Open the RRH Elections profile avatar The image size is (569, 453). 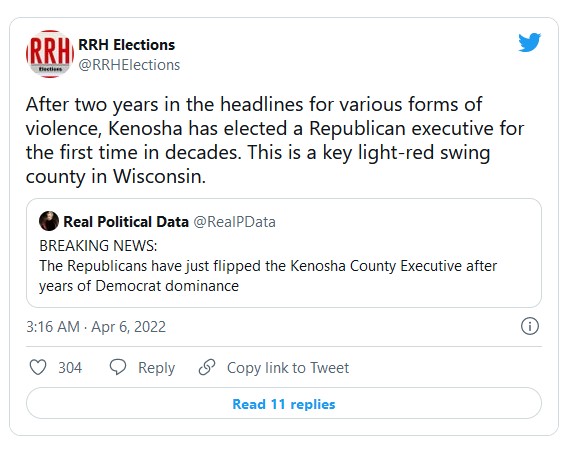50,54
